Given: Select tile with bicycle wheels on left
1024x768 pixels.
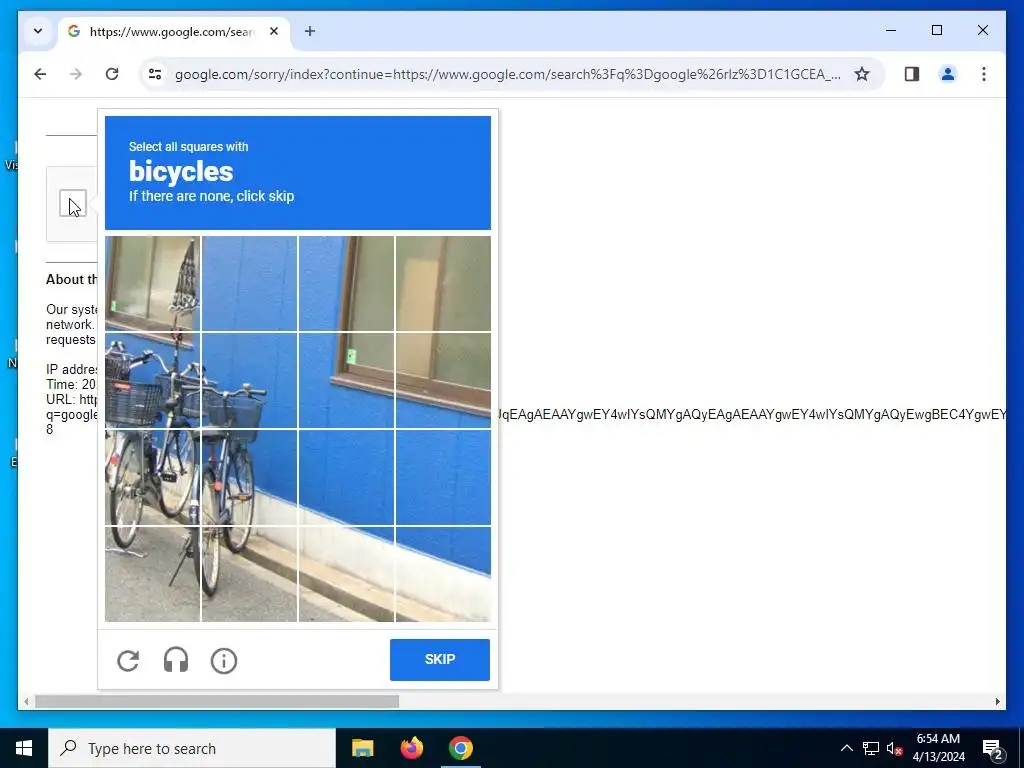Looking at the screenshot, I should pos(152,477).
